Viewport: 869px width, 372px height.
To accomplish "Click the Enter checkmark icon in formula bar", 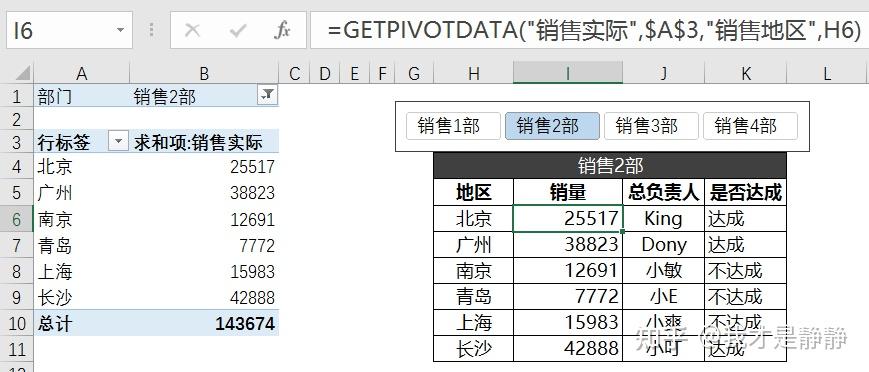I will [x=237, y=30].
